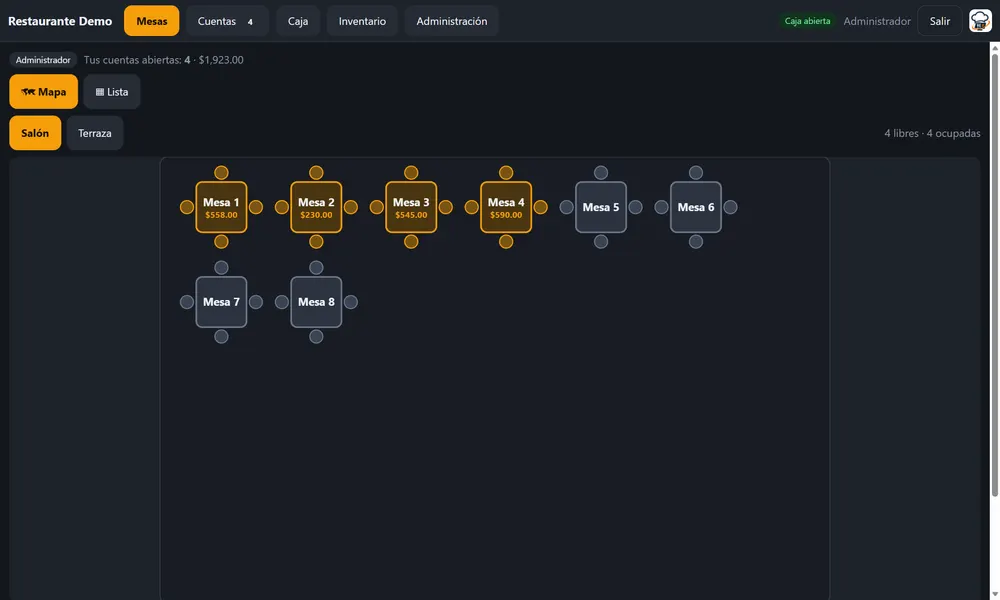1000x600 pixels.
Task: Open Mesa 4 with $590.00 balance
Action: pyautogui.click(x=506, y=207)
